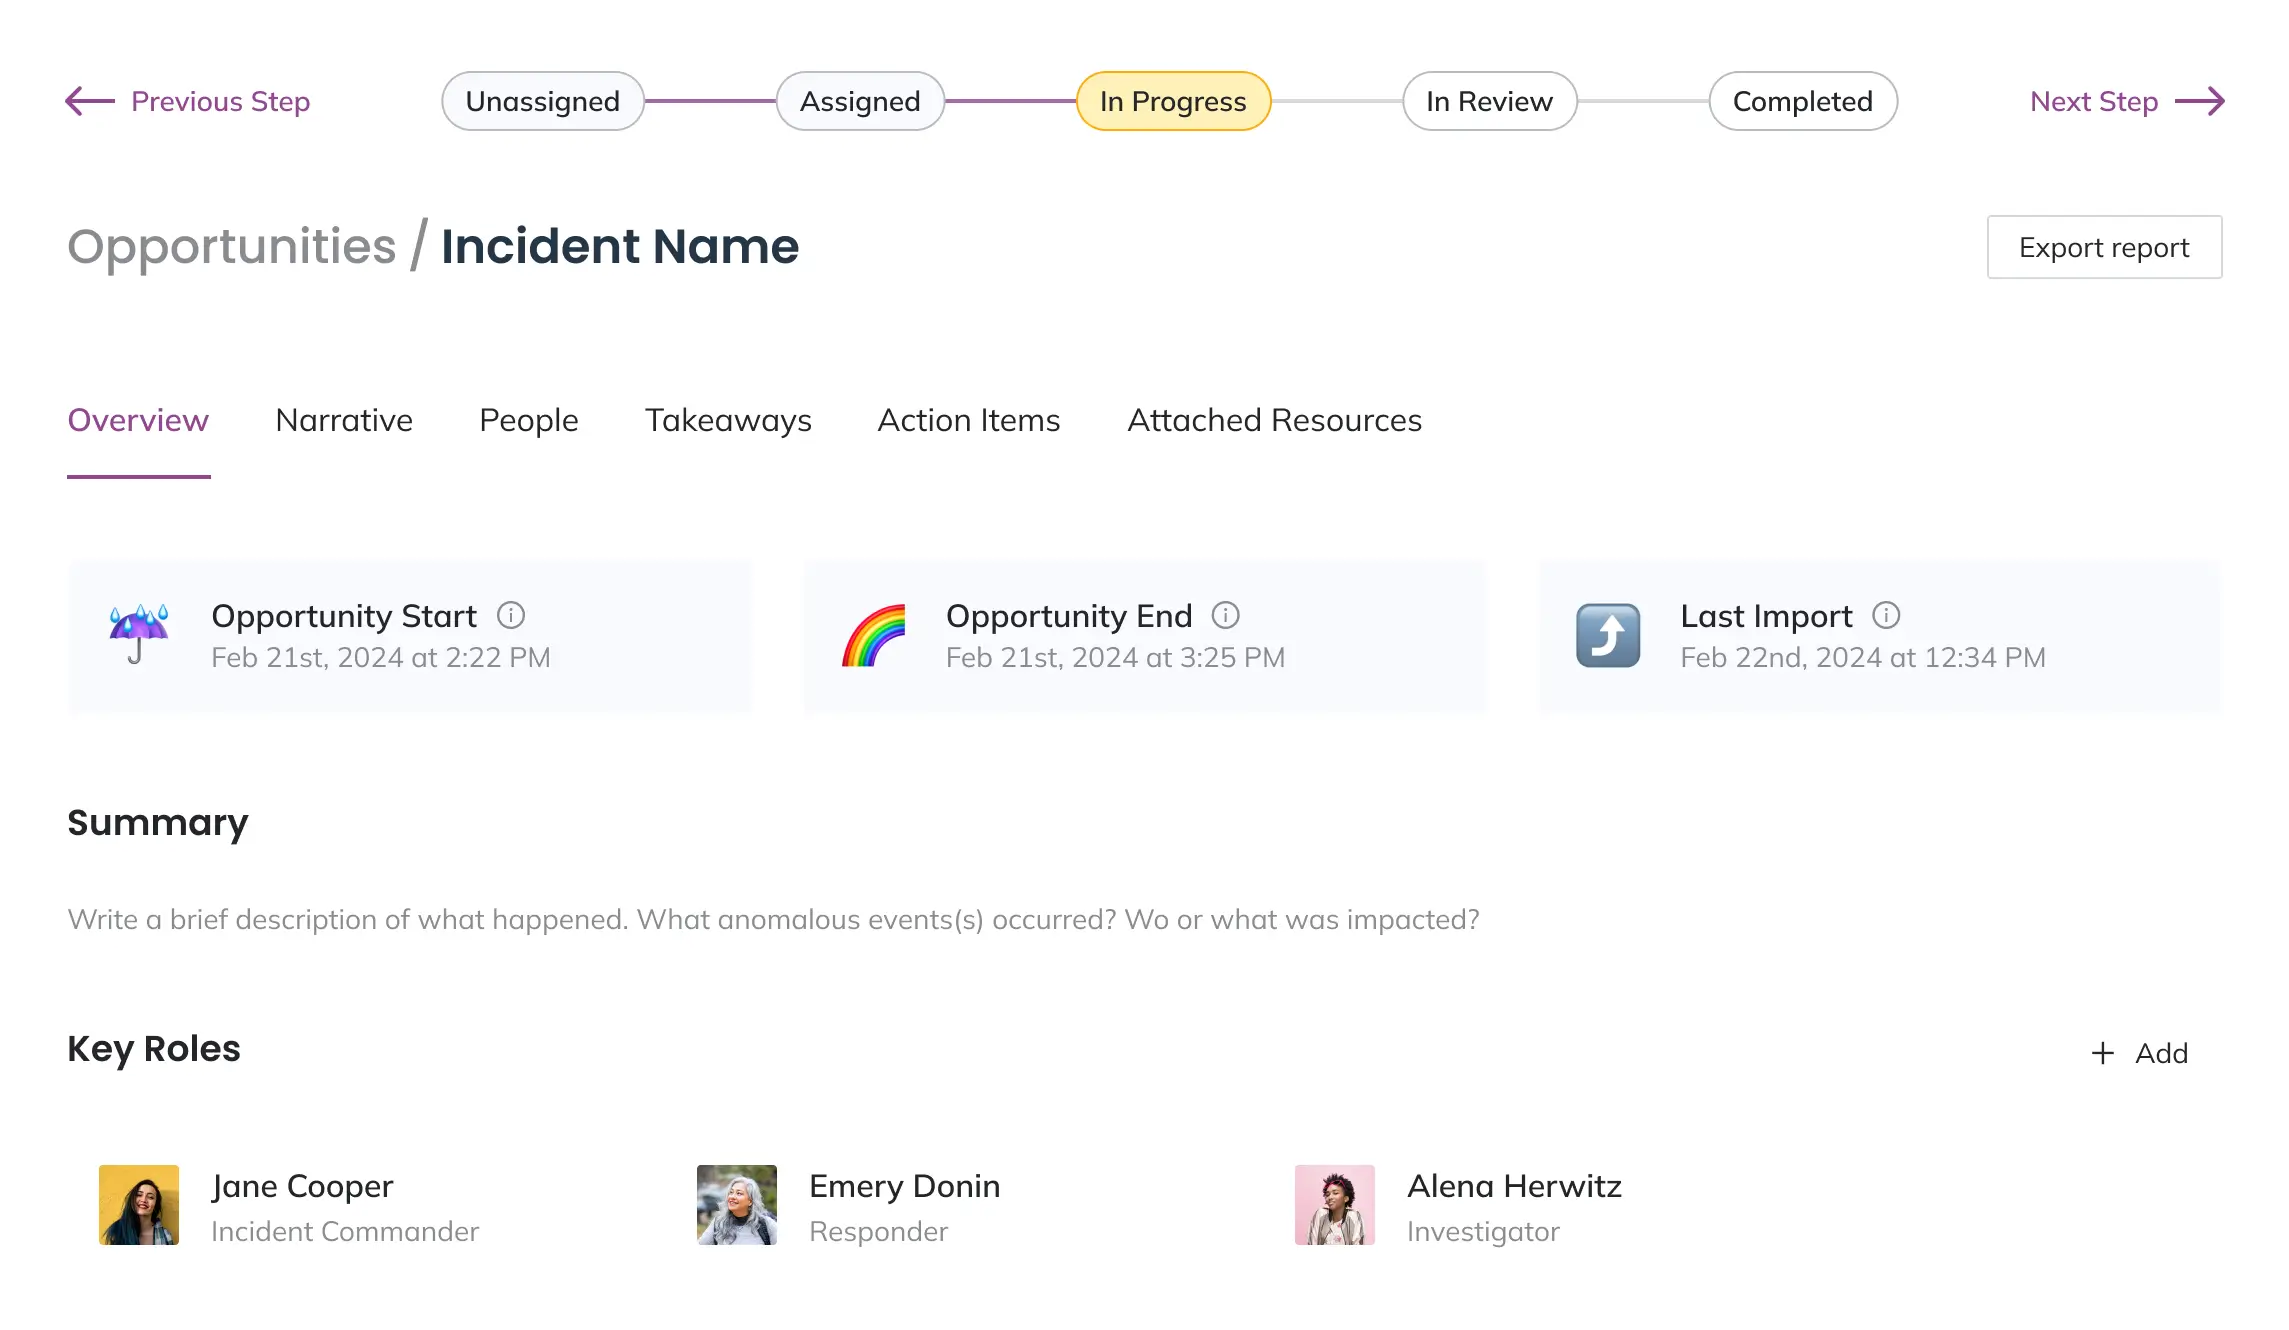
Task: Open Jane Cooper's profile photo
Action: pyautogui.click(x=139, y=1204)
